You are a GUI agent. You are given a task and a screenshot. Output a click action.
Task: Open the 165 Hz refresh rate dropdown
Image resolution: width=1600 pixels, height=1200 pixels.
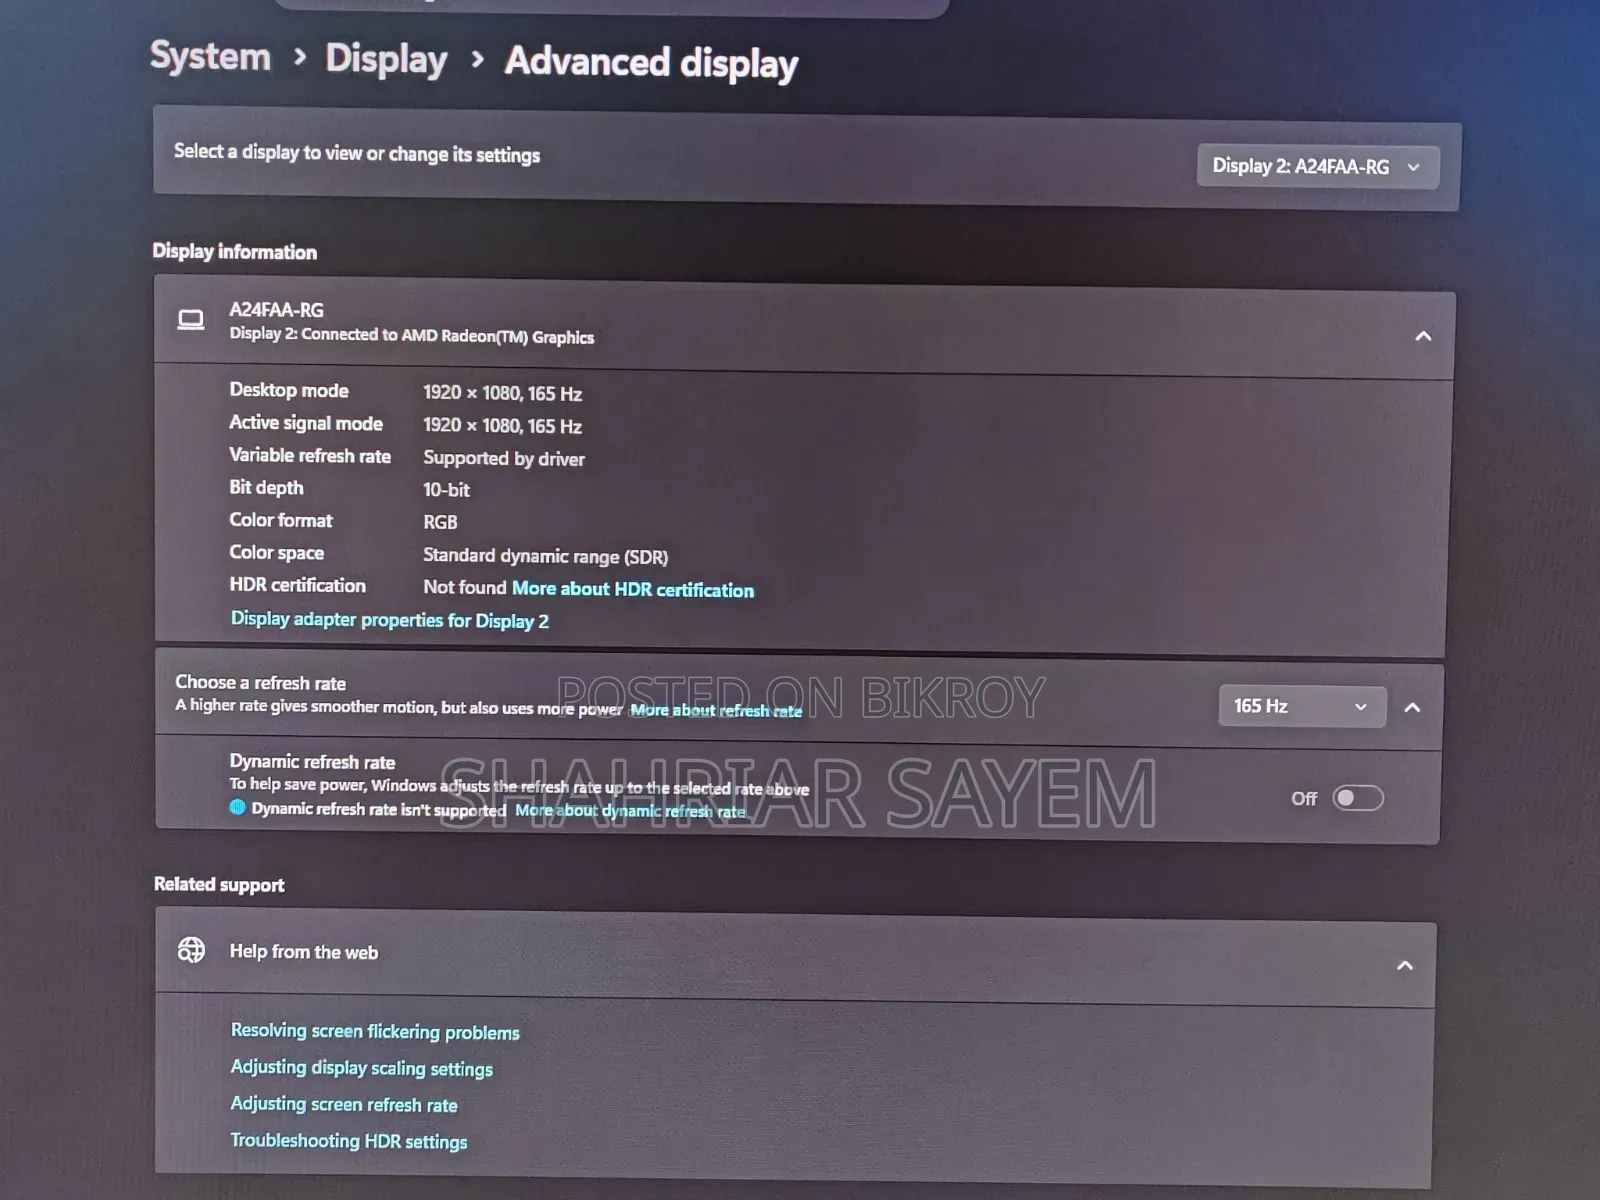pyautogui.click(x=1302, y=706)
